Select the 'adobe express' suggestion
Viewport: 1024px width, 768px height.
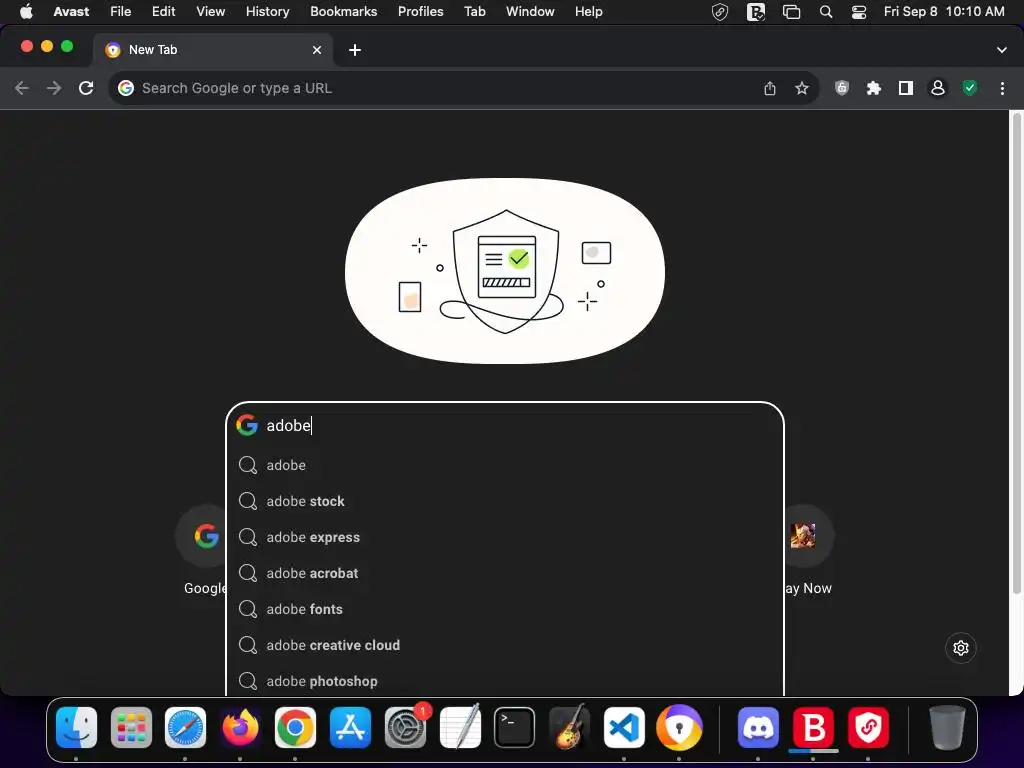(504, 537)
